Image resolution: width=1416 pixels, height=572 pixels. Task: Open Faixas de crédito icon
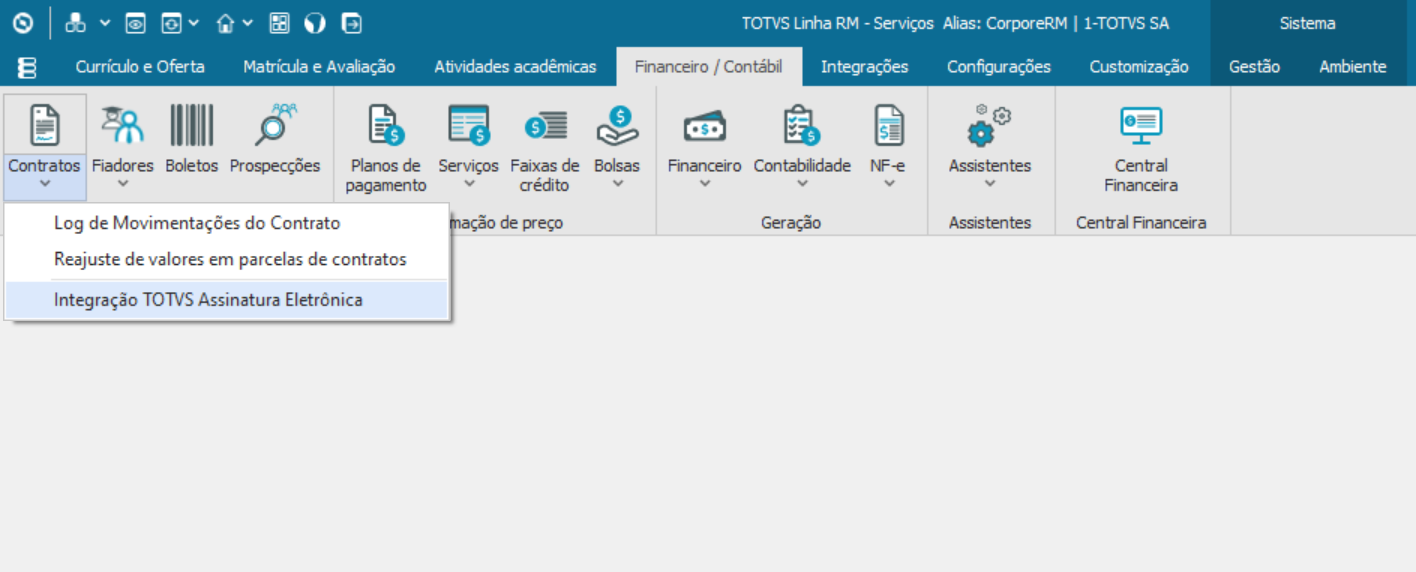pyautogui.click(x=545, y=126)
